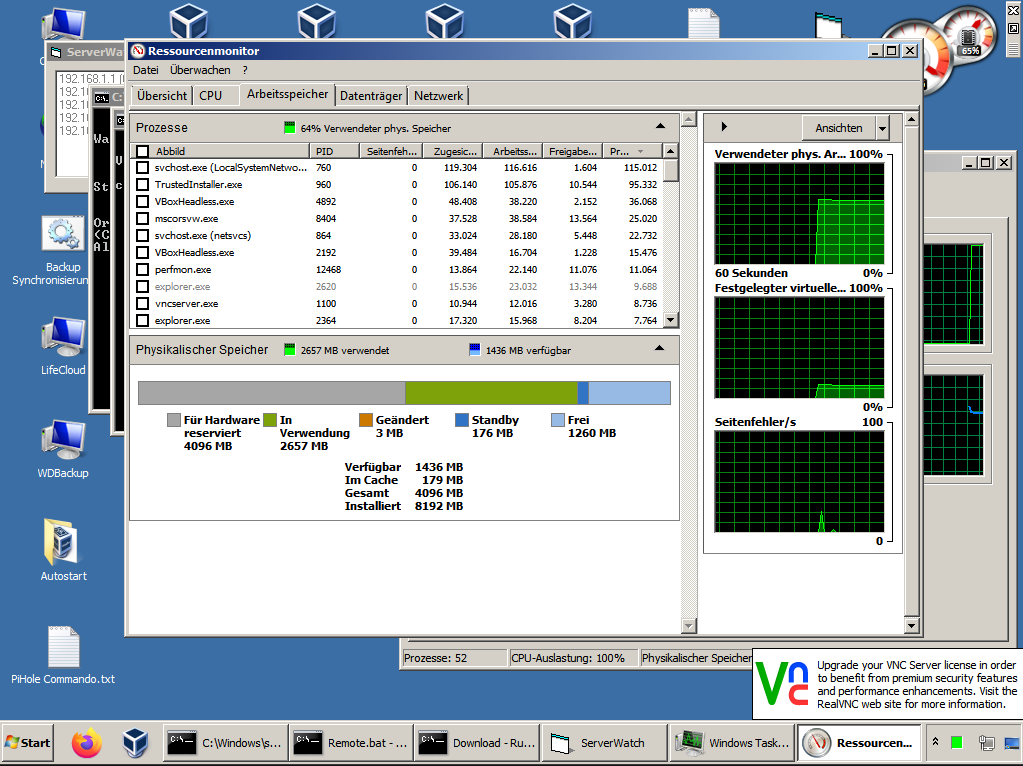Screen dimensions: 1023x766
Task: Open the LifeCloud desktop shortcut
Action: click(x=62, y=338)
